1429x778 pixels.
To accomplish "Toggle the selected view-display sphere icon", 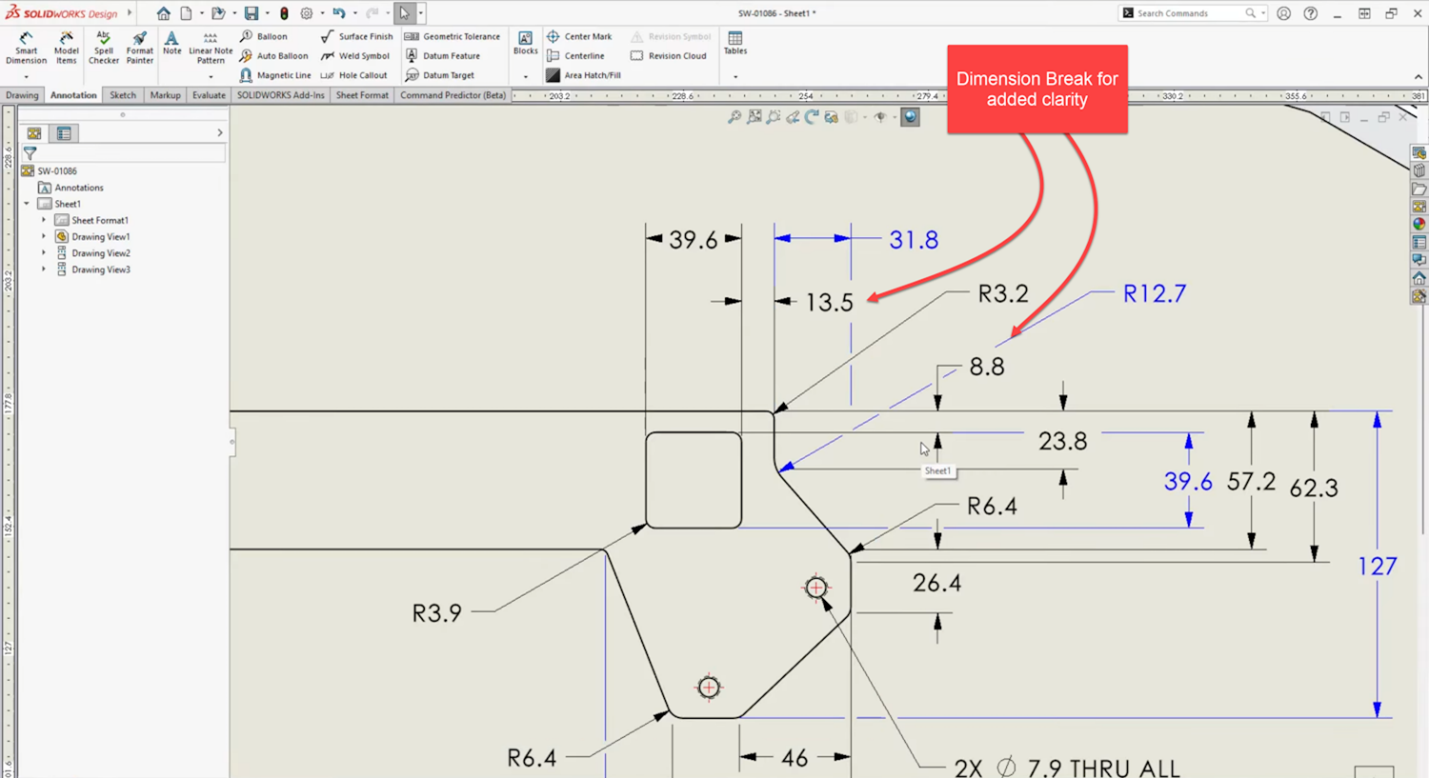I will pos(910,117).
